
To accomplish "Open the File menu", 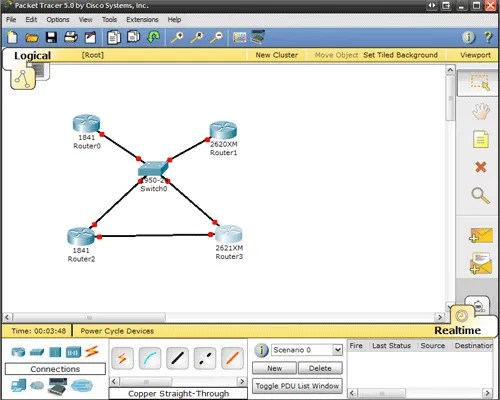I will click(x=11, y=20).
